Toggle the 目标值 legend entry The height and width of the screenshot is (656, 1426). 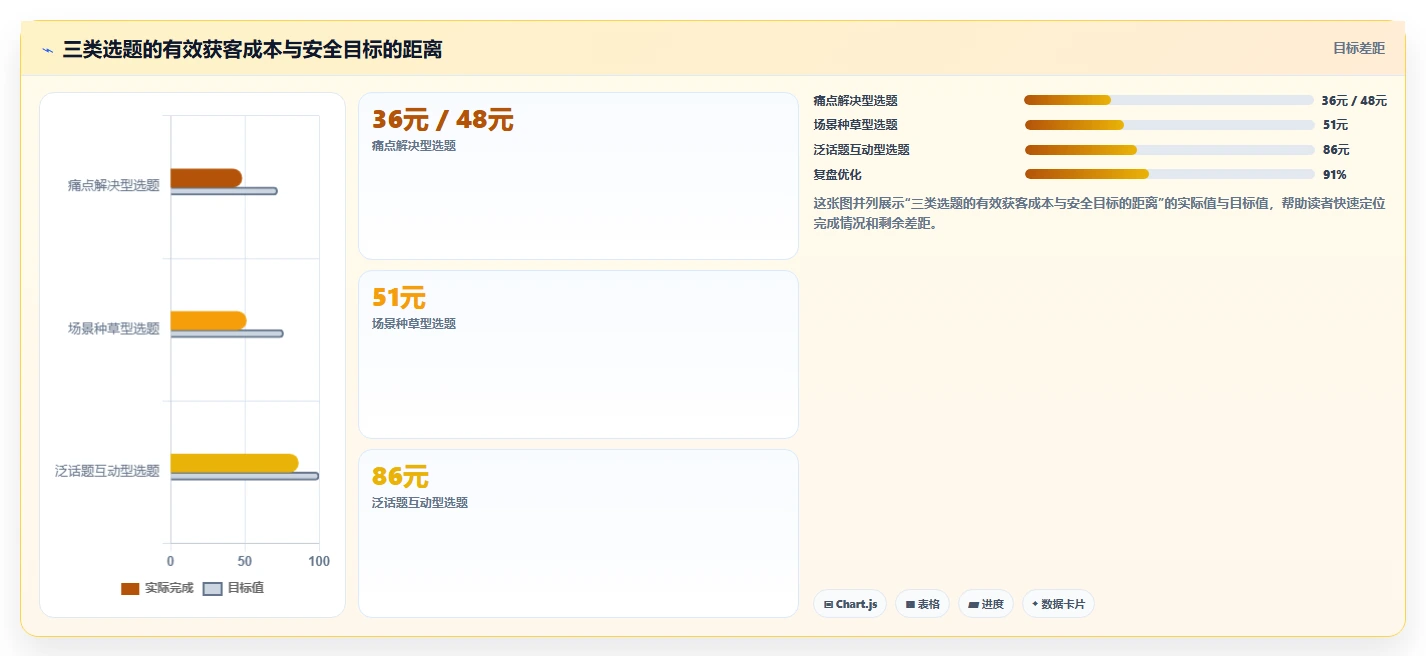[234, 588]
